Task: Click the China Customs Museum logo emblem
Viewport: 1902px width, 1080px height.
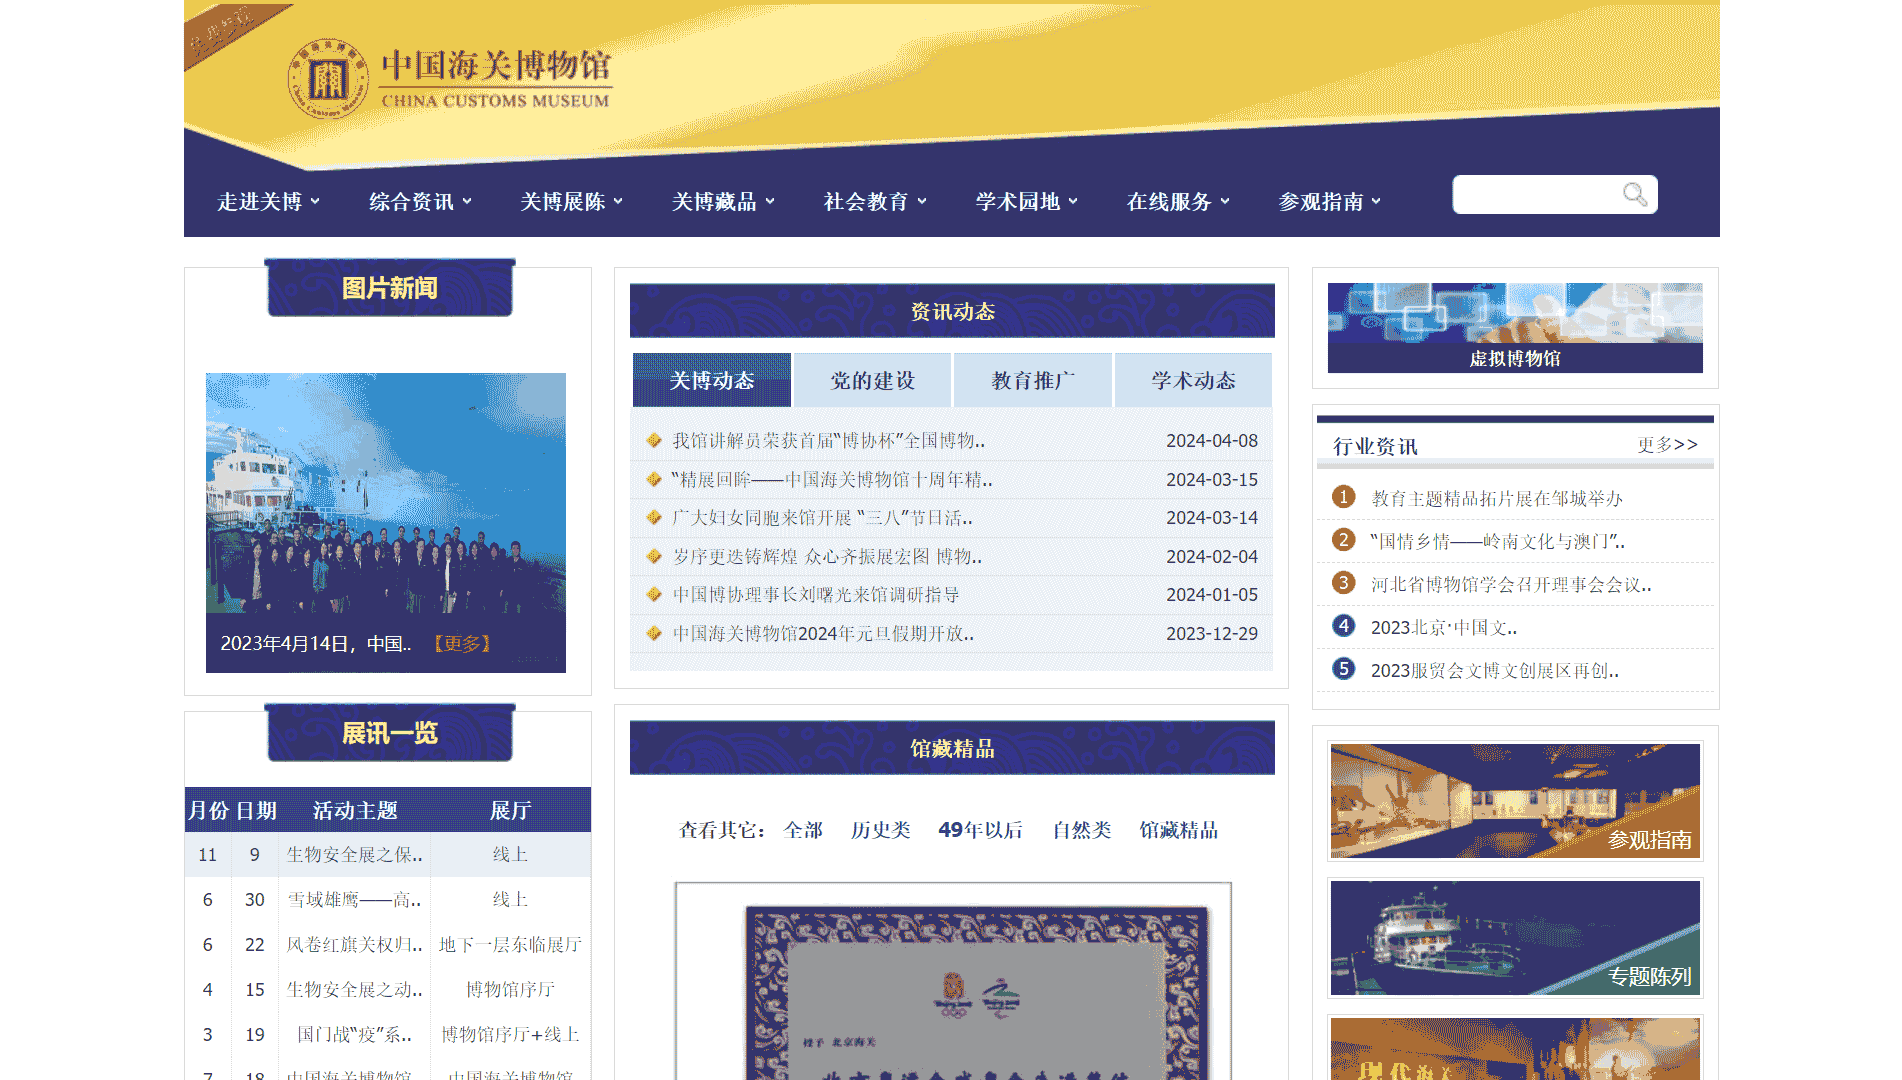Action: tap(328, 78)
